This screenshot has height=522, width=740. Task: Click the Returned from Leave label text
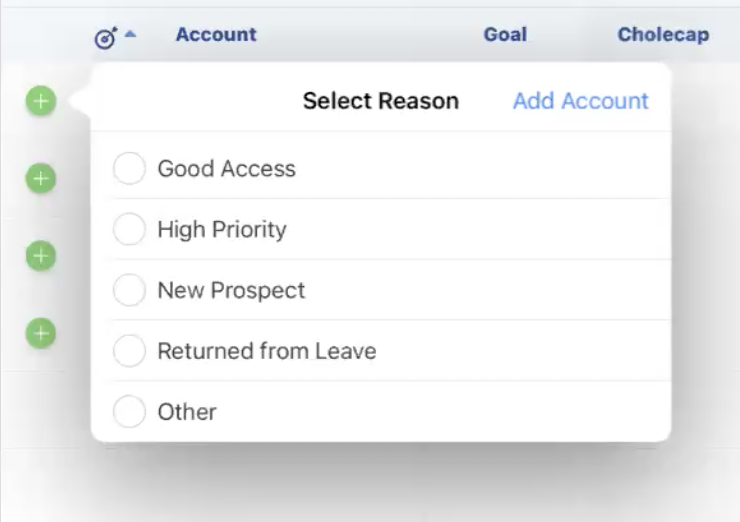[x=266, y=352]
